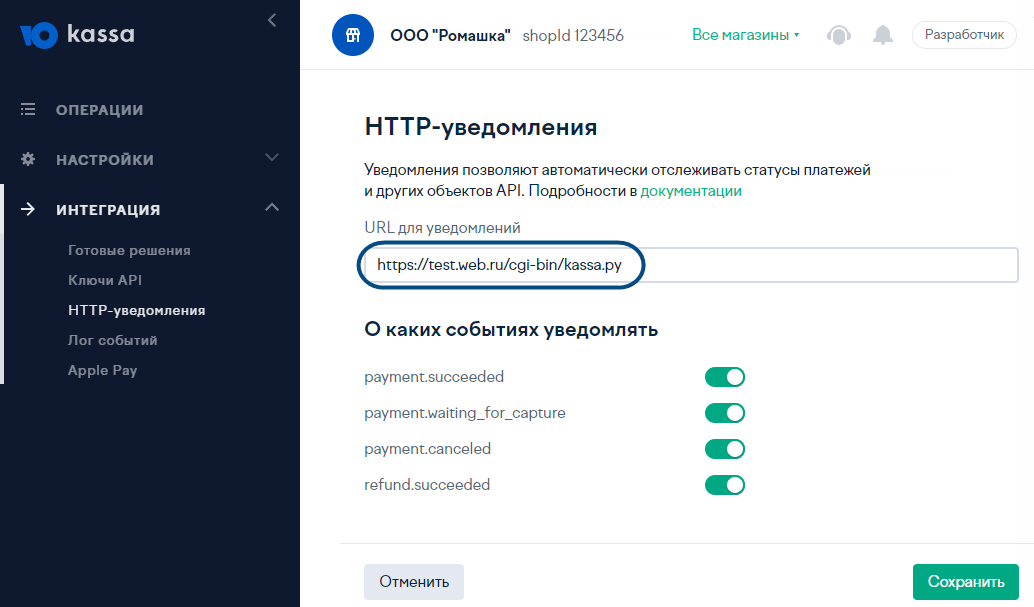1034x607 pixels.
Task: Collapse the Интеграция section chevron
Action: pos(272,207)
